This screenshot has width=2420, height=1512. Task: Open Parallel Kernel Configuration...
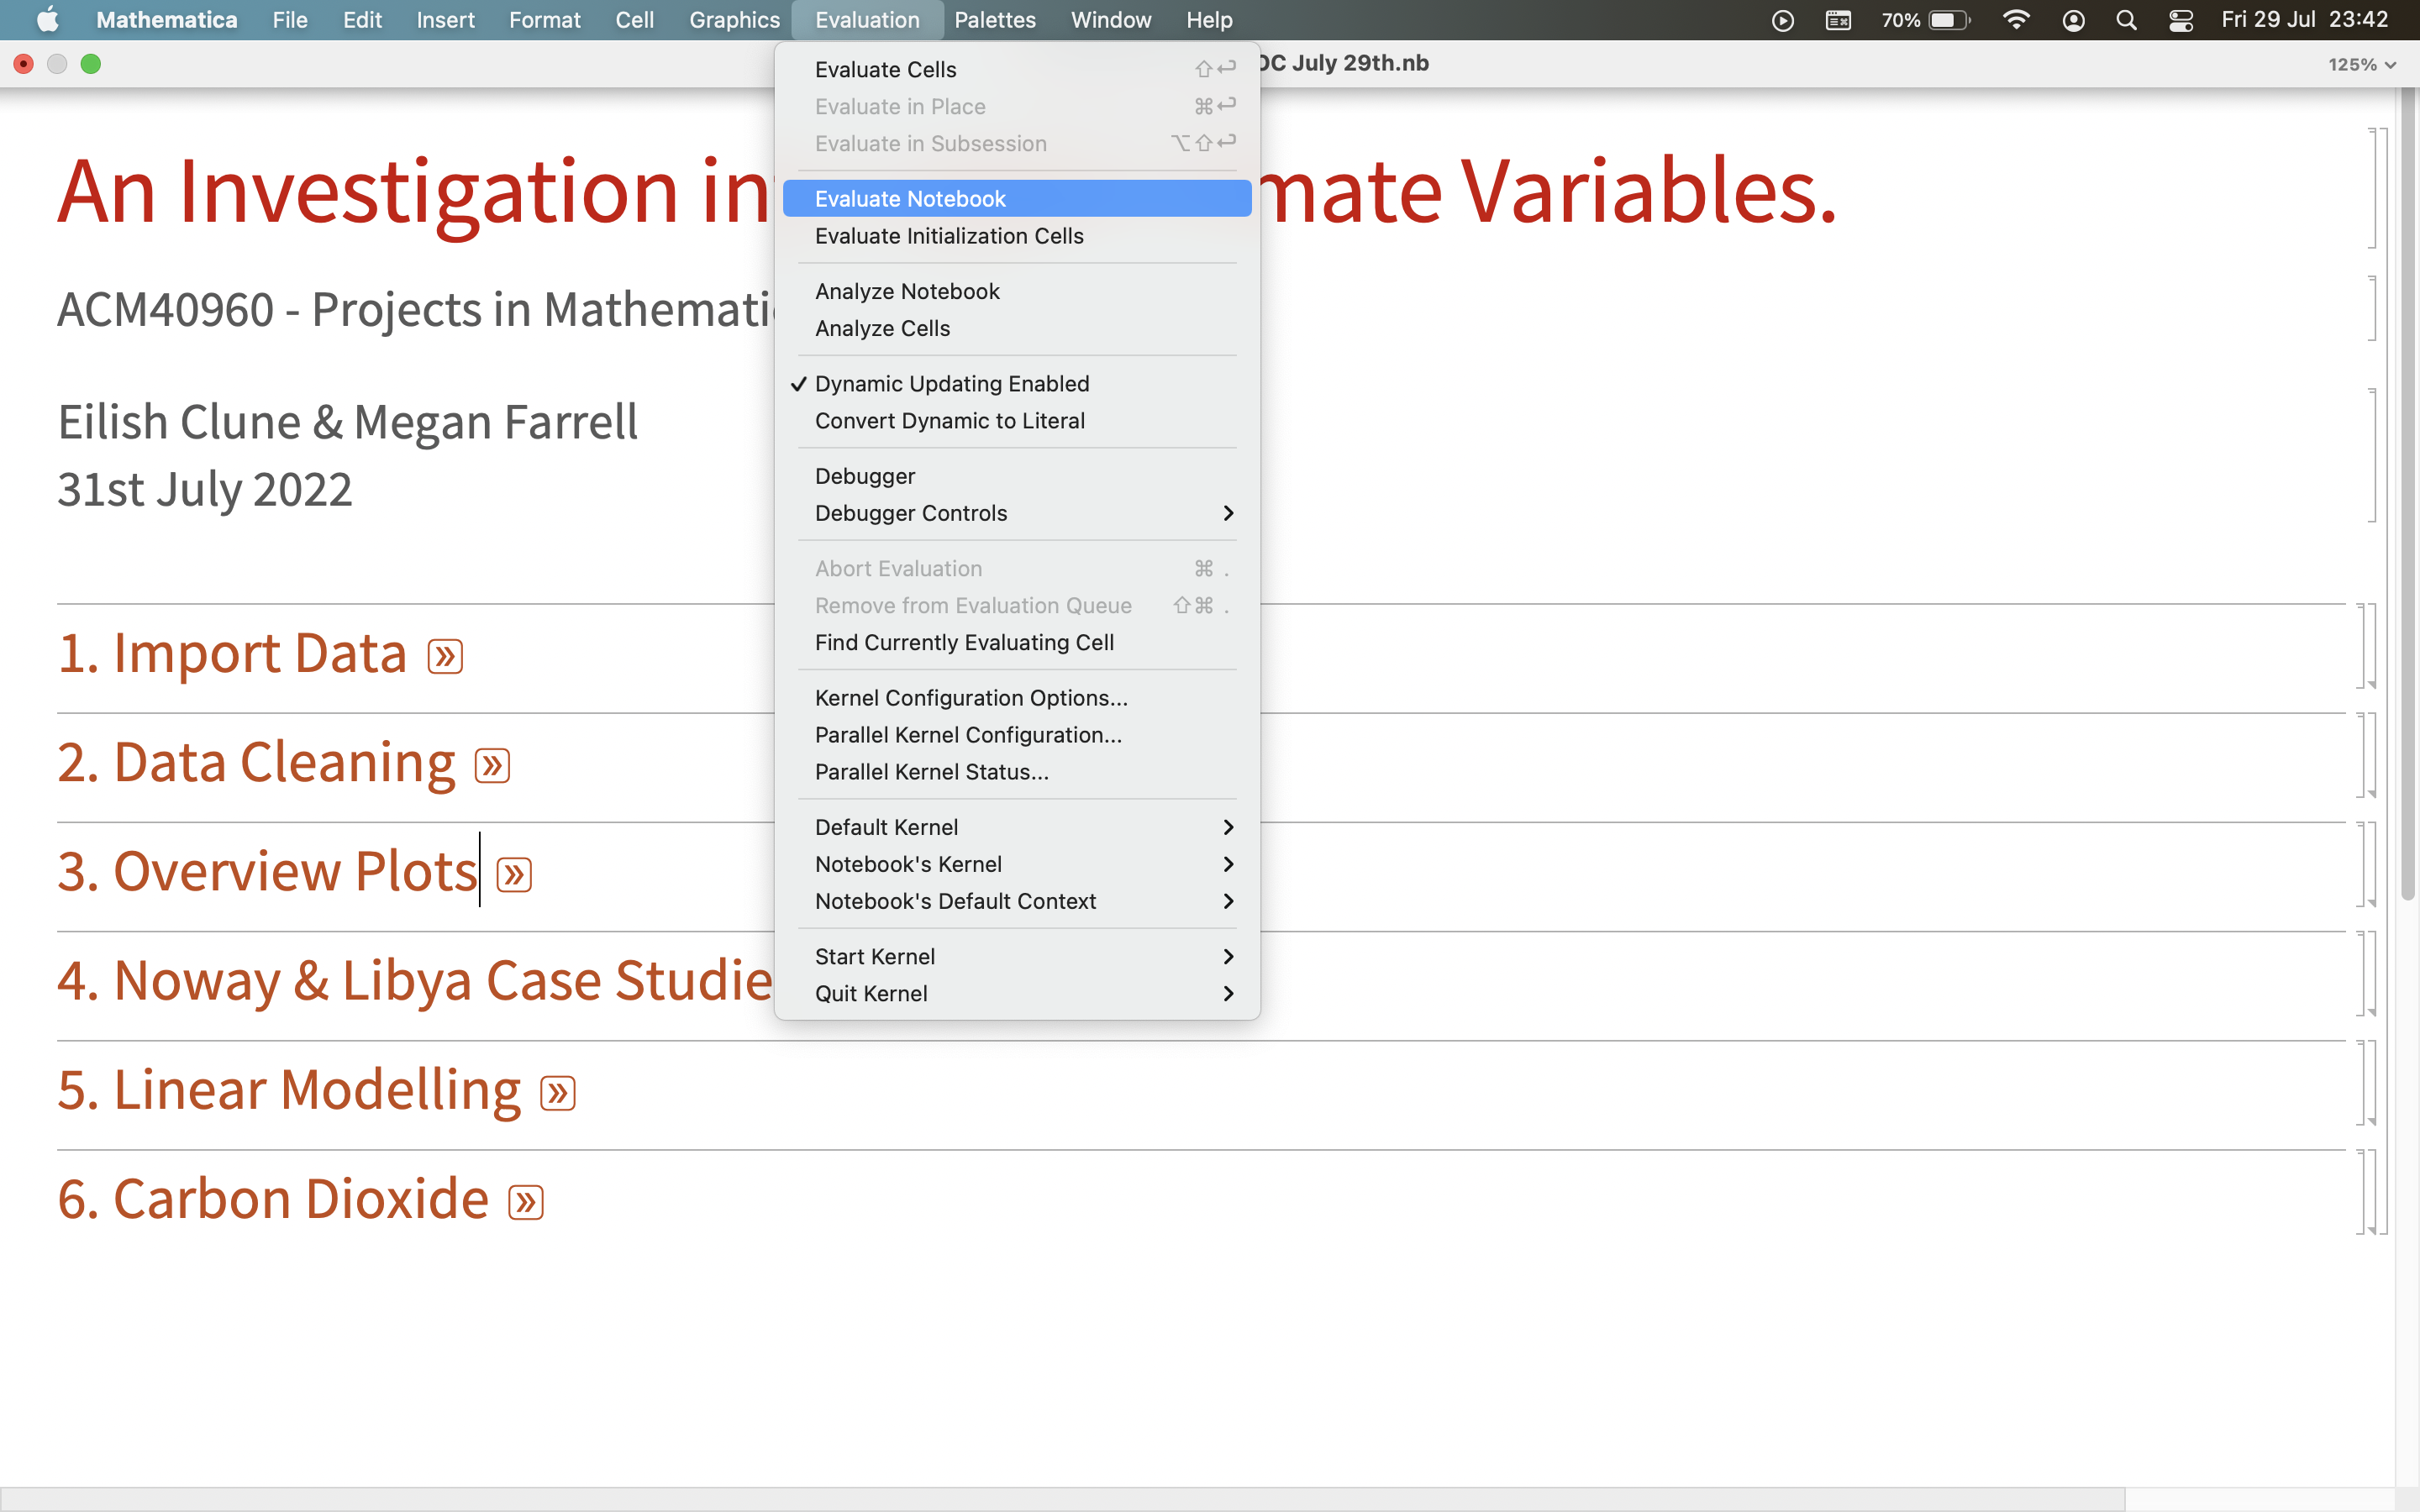[1017, 735]
